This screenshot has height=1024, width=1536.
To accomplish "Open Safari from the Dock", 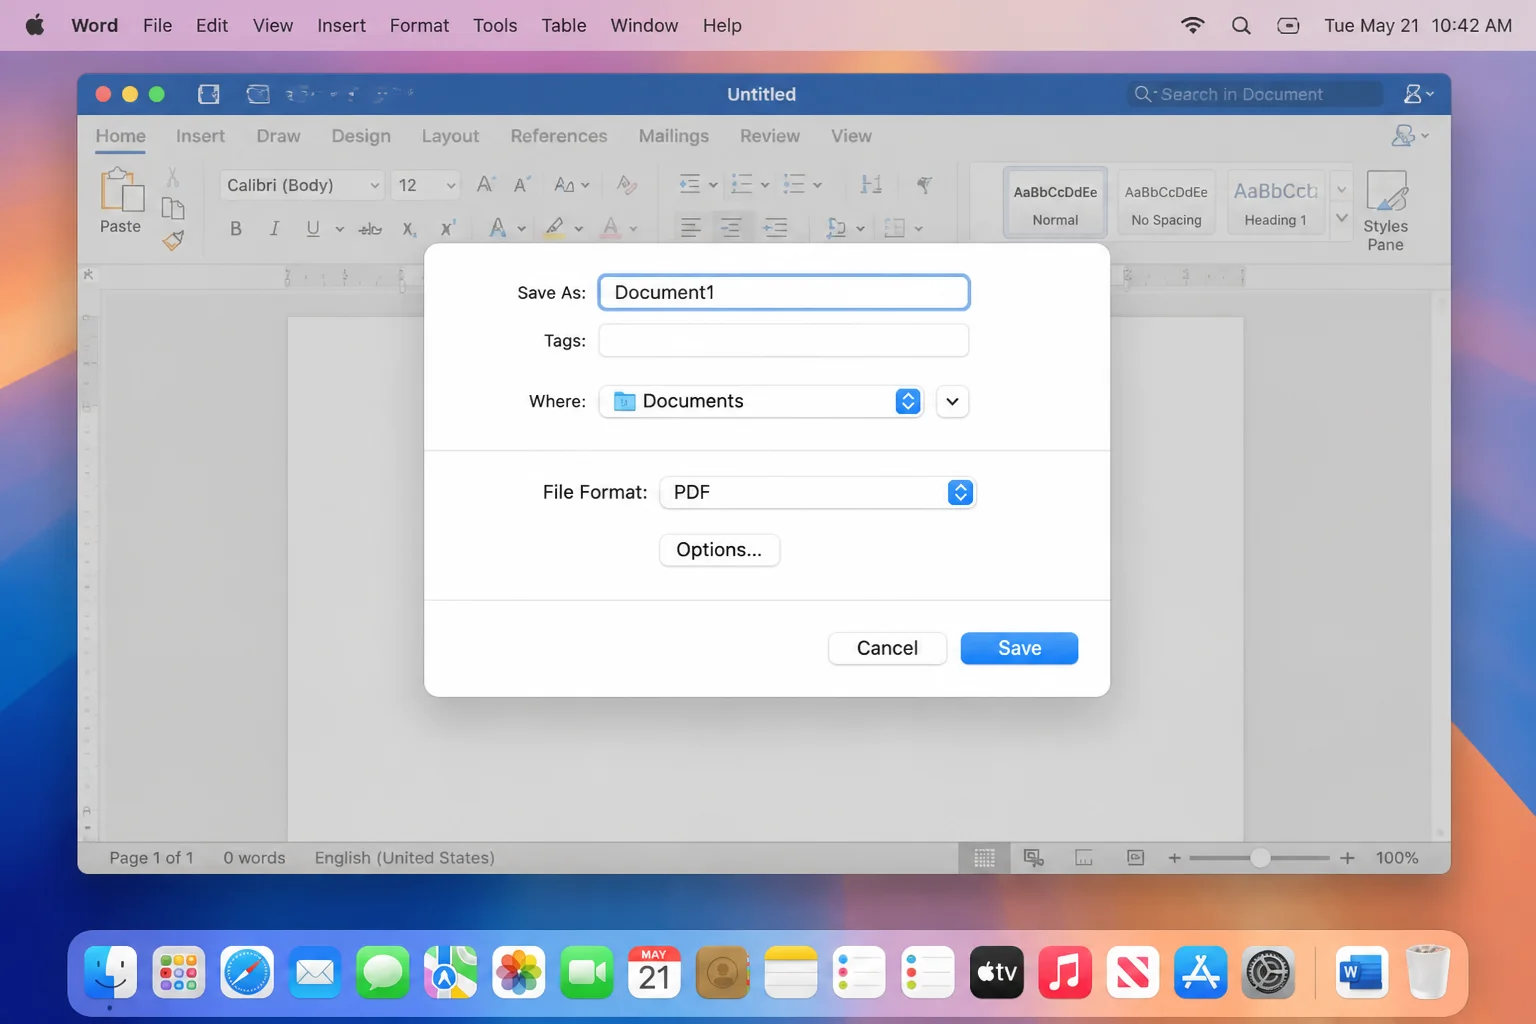I will tap(247, 972).
